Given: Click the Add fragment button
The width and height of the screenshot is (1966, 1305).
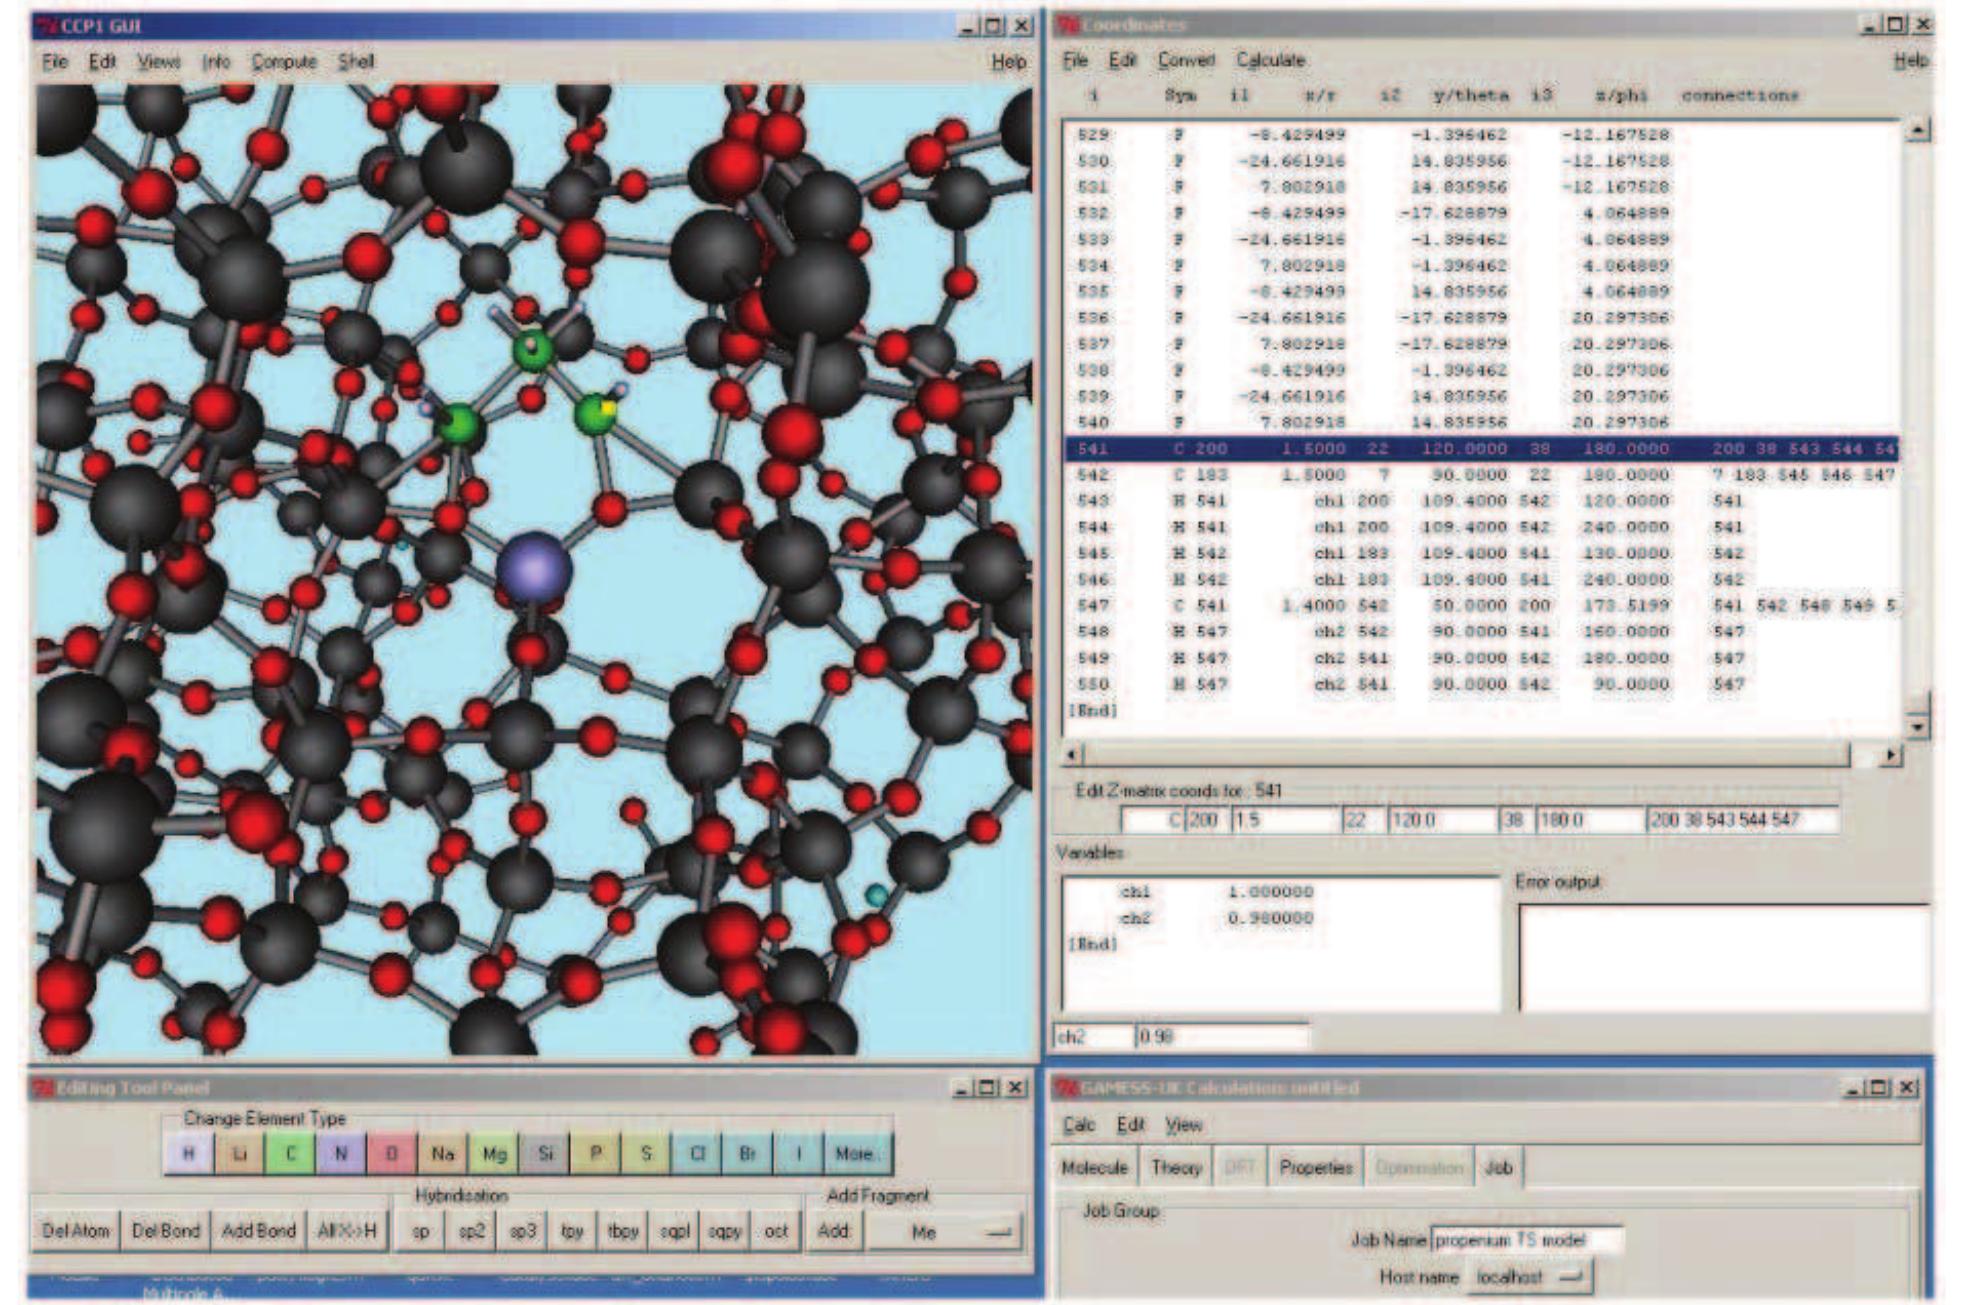Looking at the screenshot, I should [834, 1231].
